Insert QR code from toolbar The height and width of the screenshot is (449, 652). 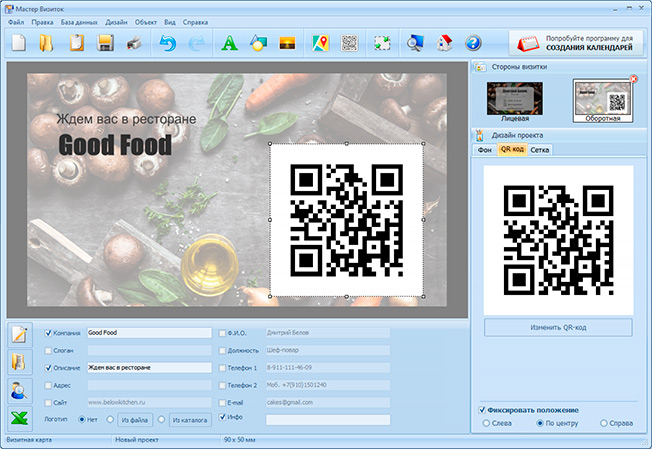tap(349, 43)
